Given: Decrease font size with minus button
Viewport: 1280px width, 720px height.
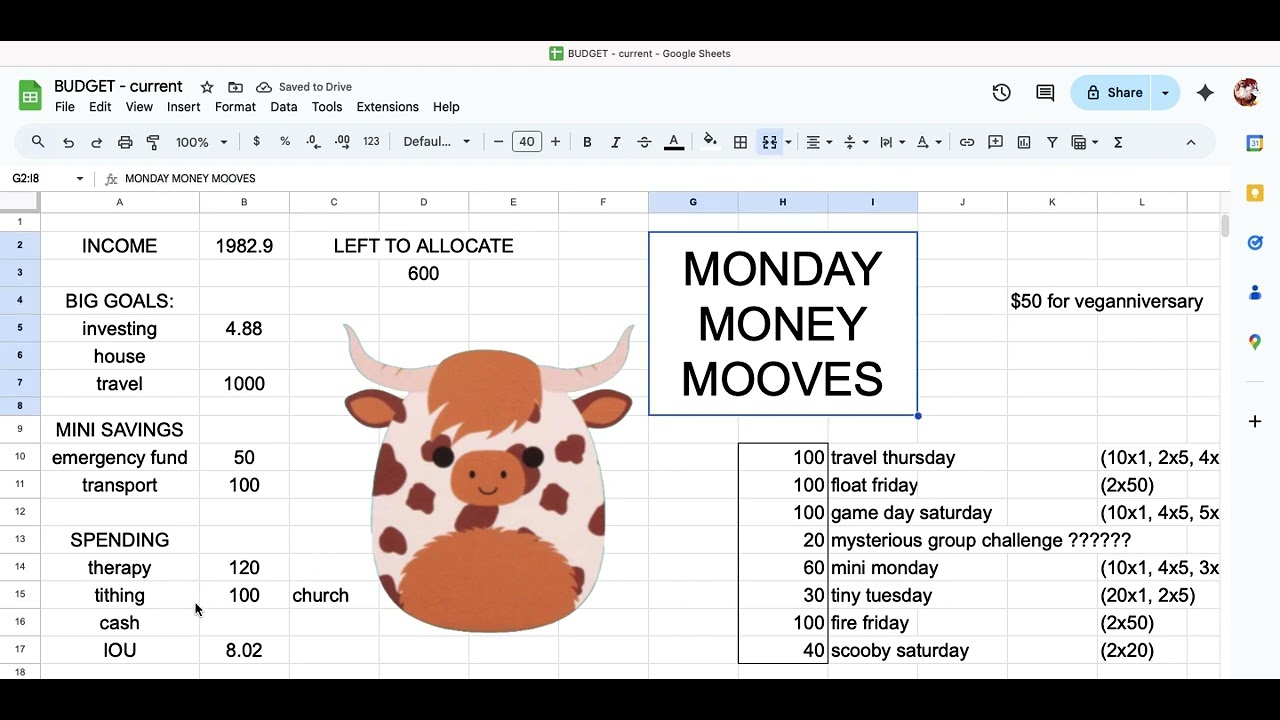Looking at the screenshot, I should [498, 142].
